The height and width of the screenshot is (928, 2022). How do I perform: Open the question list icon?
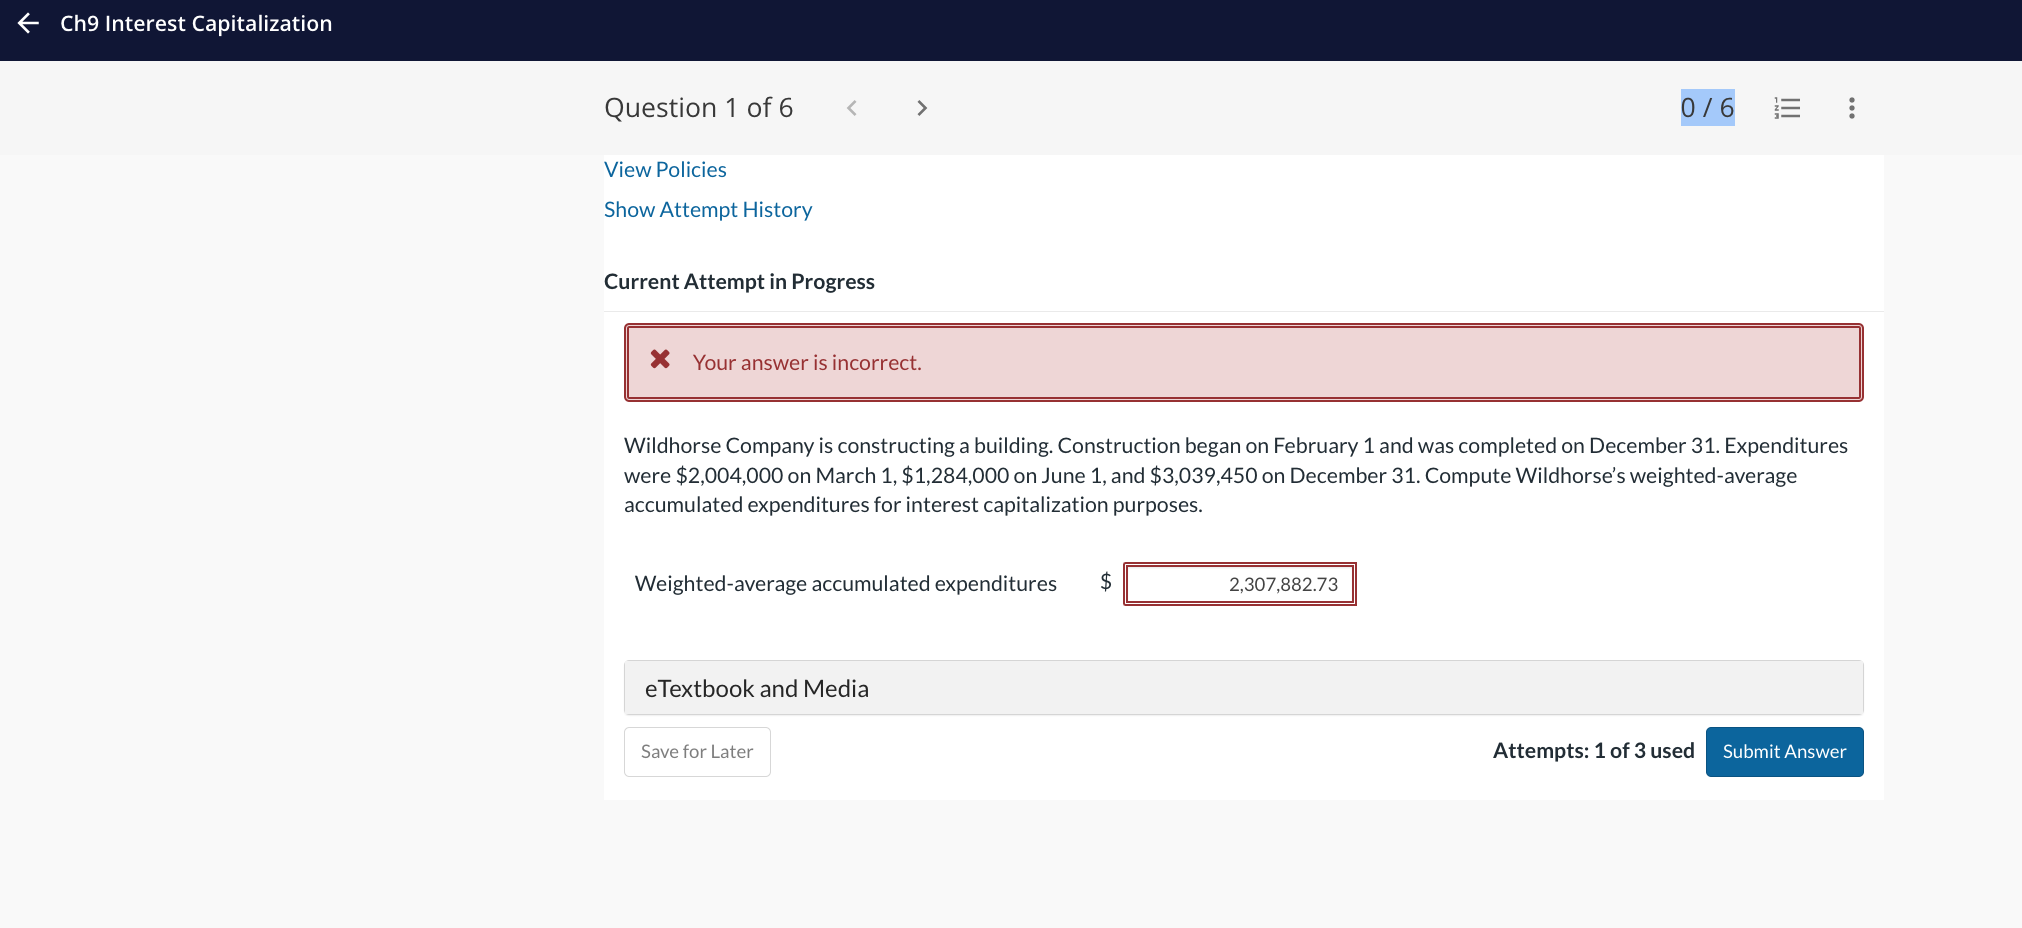tap(1787, 108)
